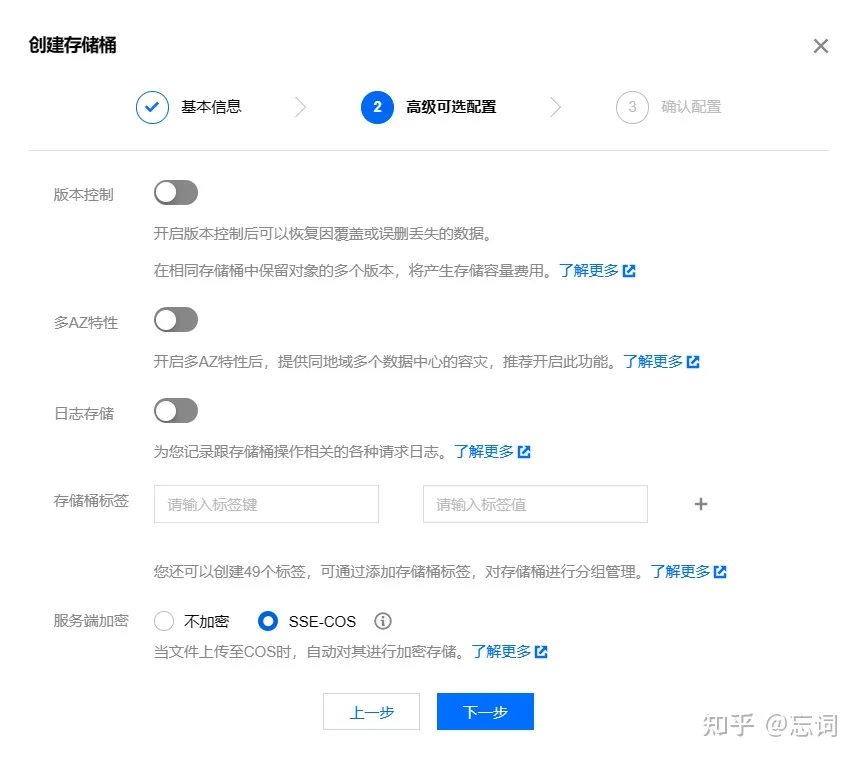Open 了解更多 external-link icon for 多AZ特性
This screenshot has height=759, width=860.
click(694, 361)
